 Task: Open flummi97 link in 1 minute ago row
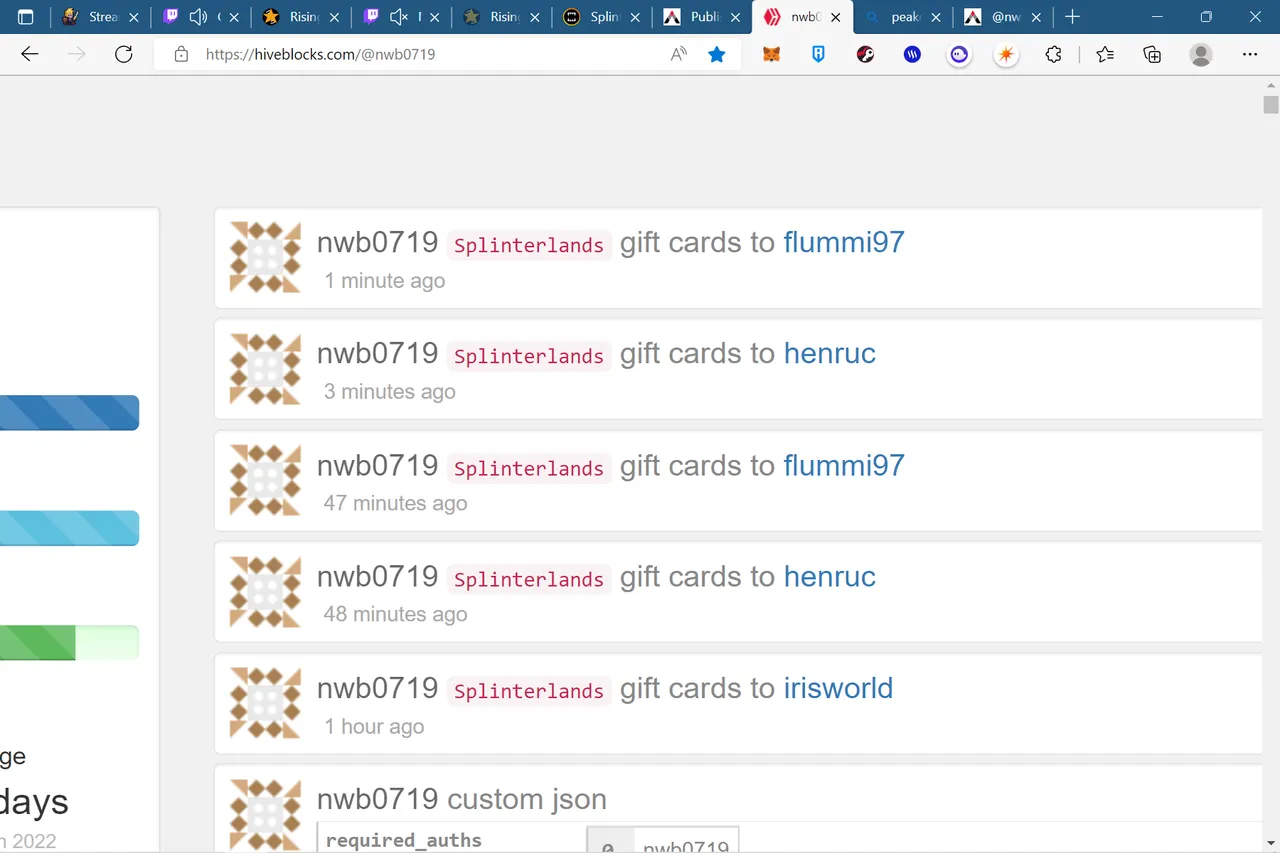click(x=844, y=242)
